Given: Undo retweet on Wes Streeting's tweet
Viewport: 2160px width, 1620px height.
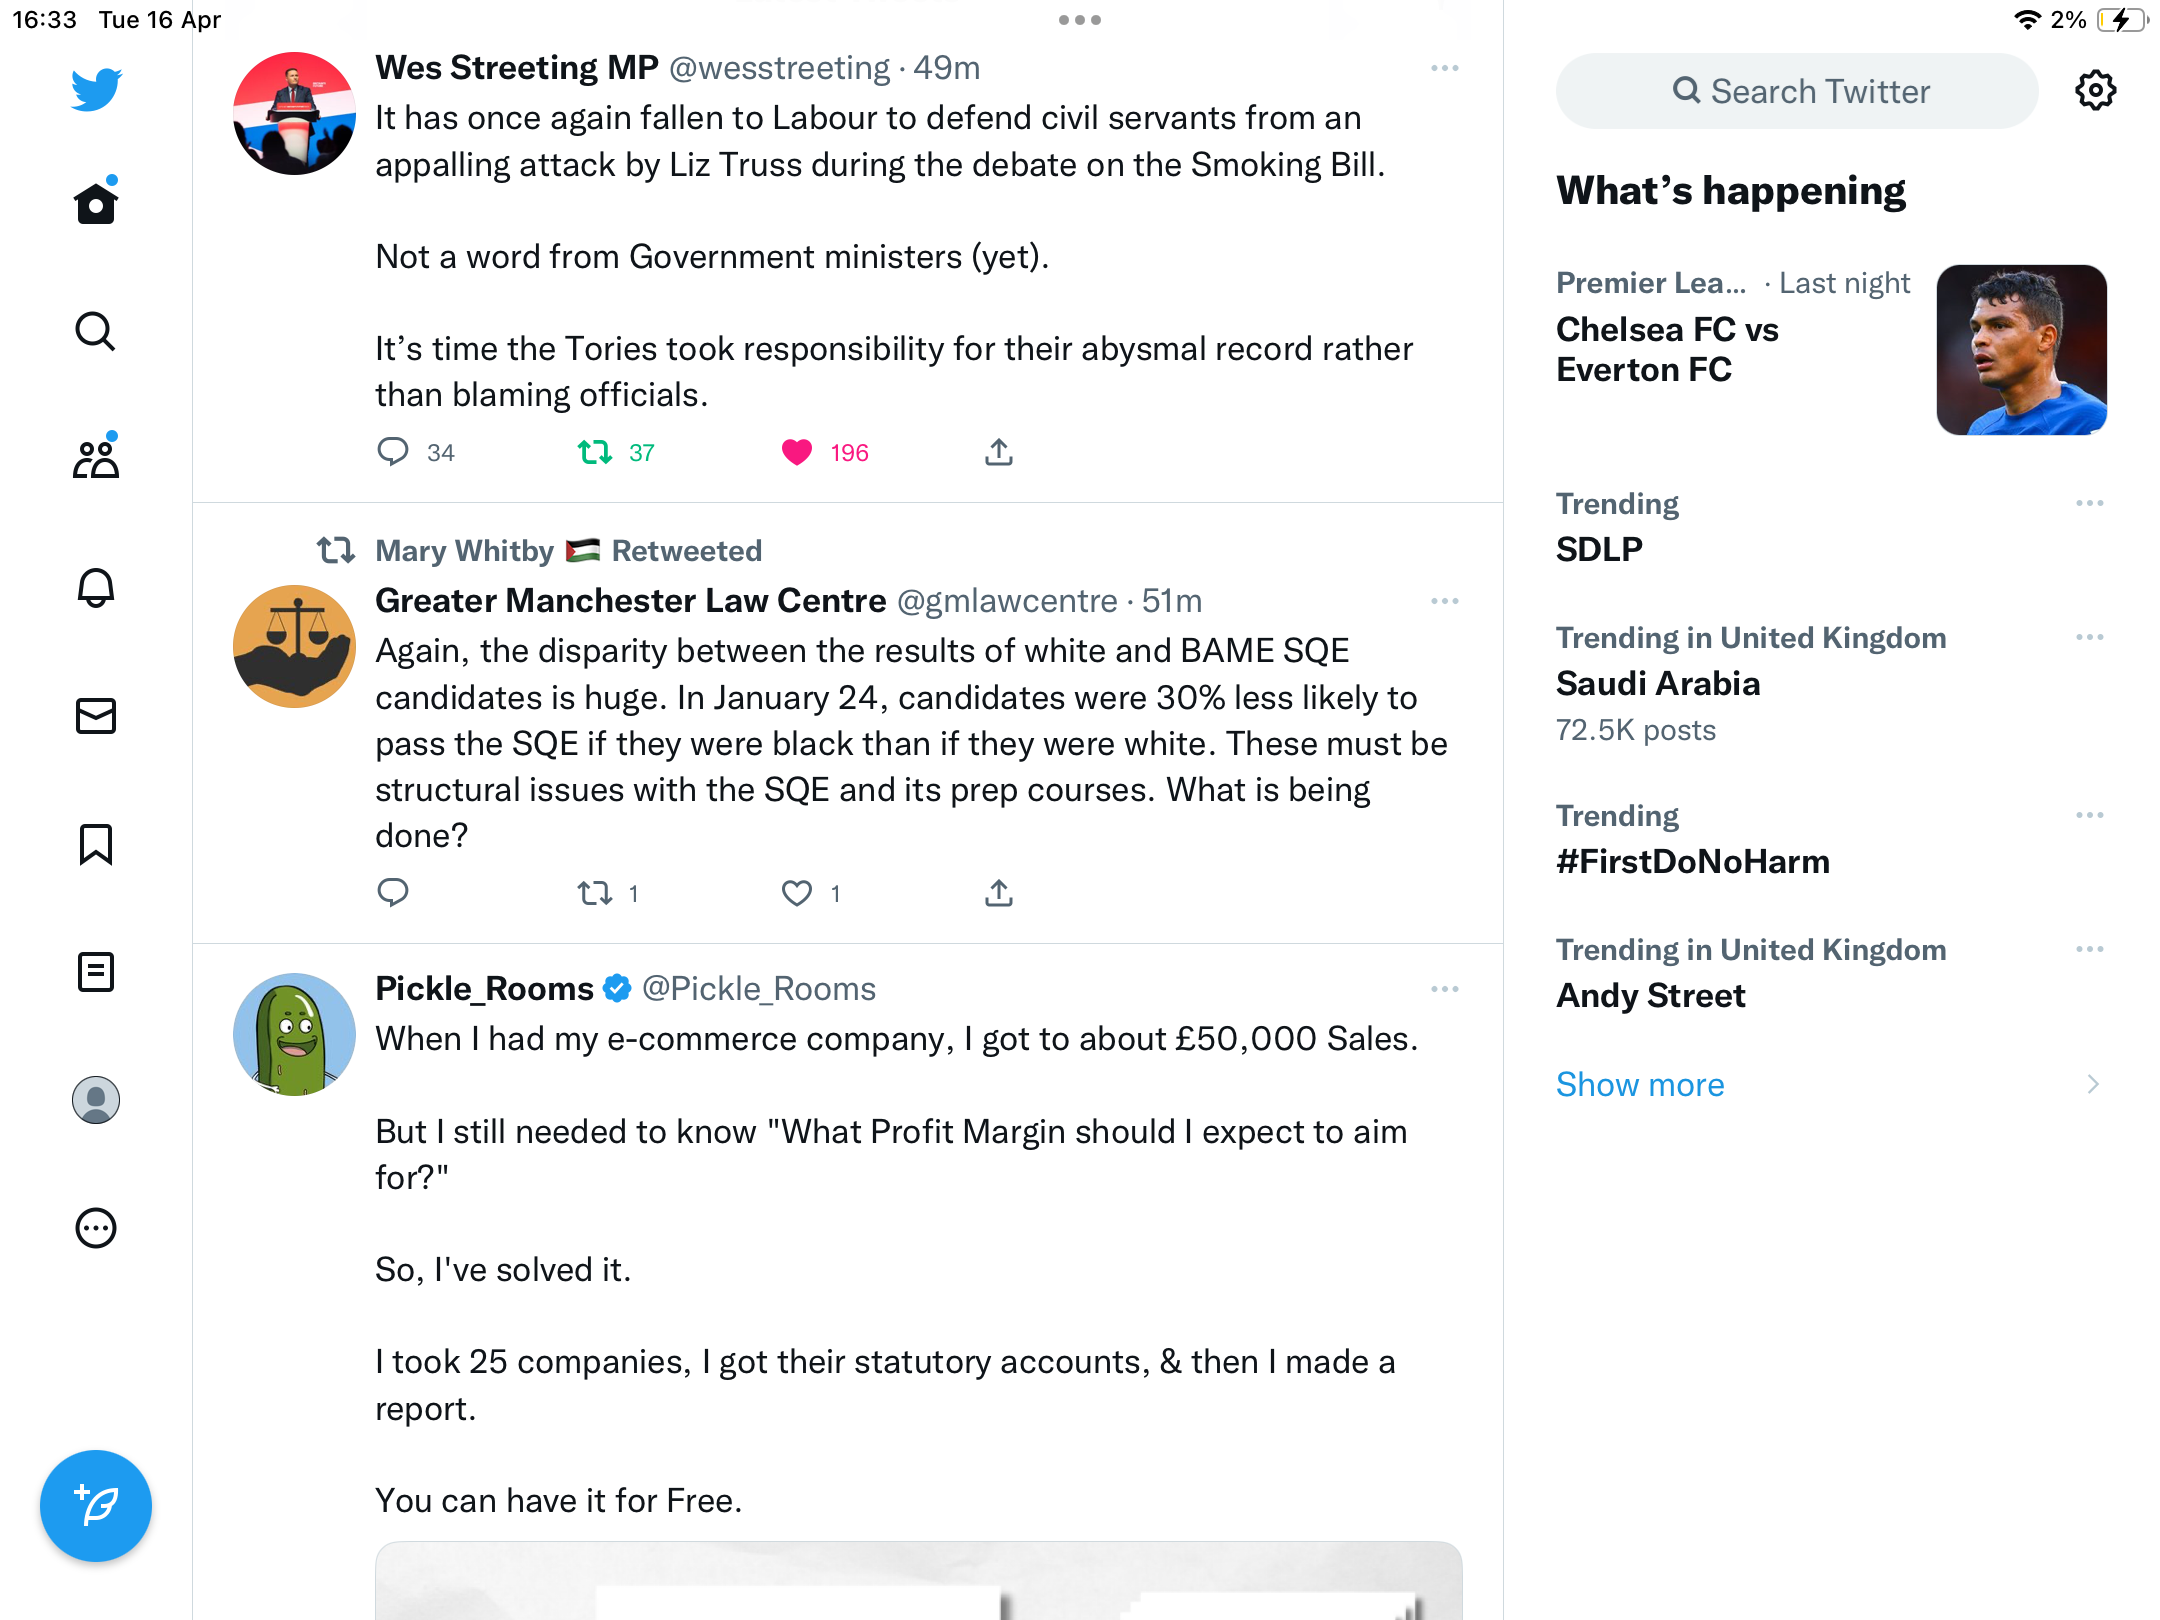Looking at the screenshot, I should point(595,452).
